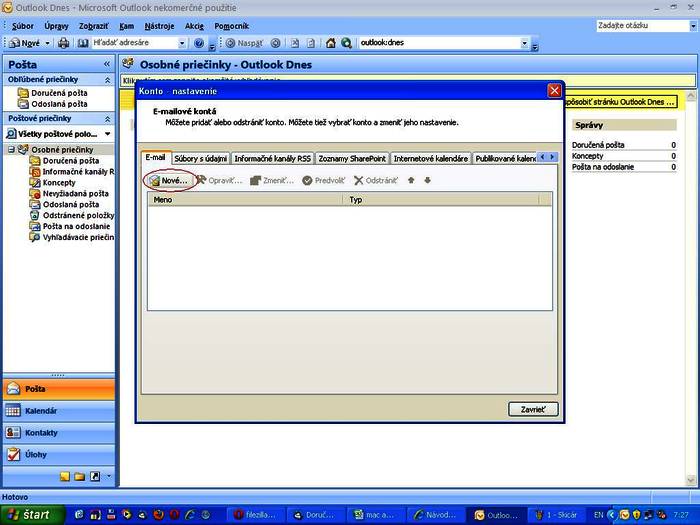Screen dimensions: 700x525
Task: Click the Meno column header
Action: [245, 200]
